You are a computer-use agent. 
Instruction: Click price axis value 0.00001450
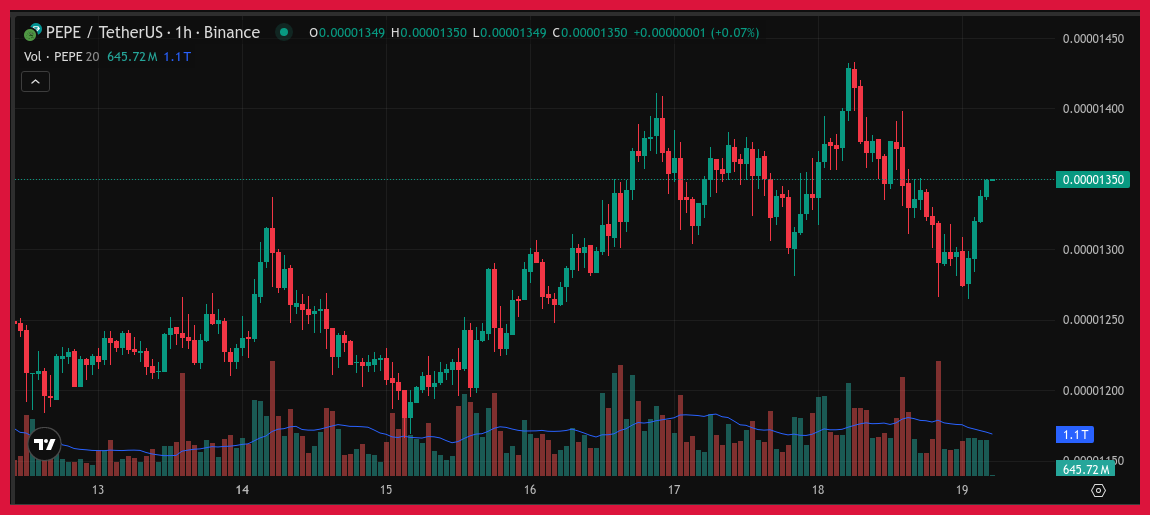(1094, 38)
